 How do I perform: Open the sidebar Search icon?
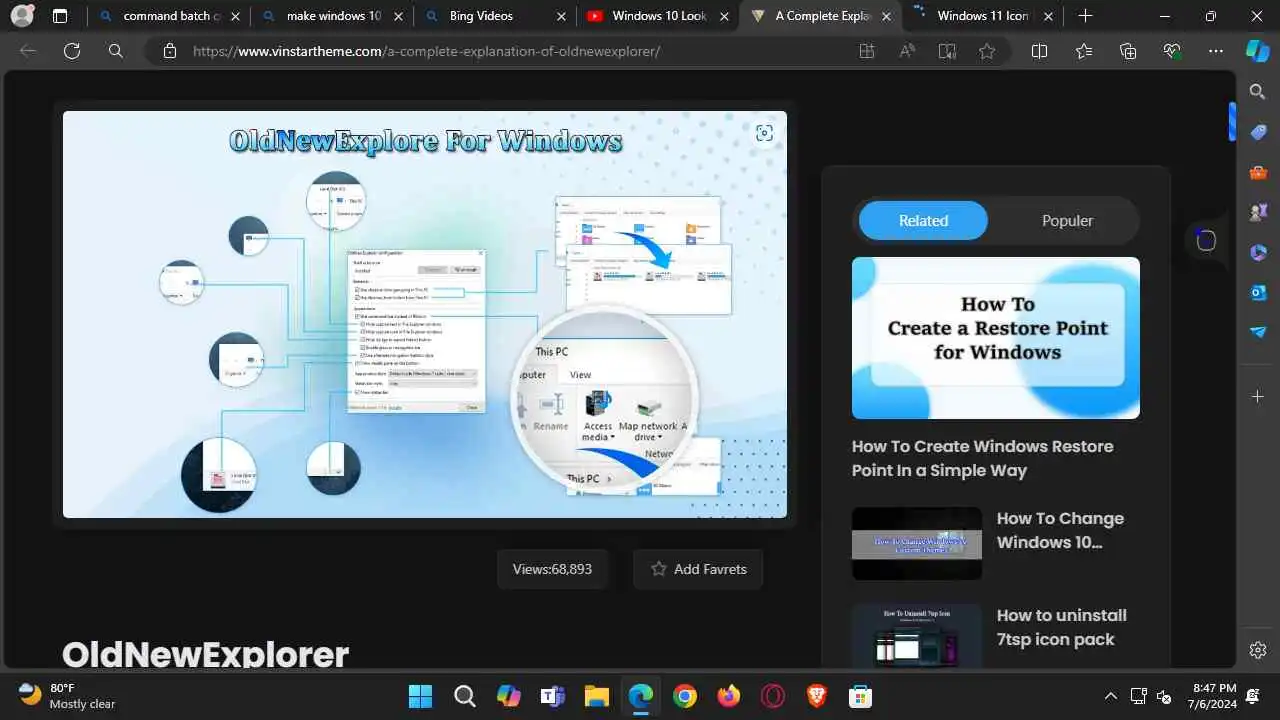1258,92
